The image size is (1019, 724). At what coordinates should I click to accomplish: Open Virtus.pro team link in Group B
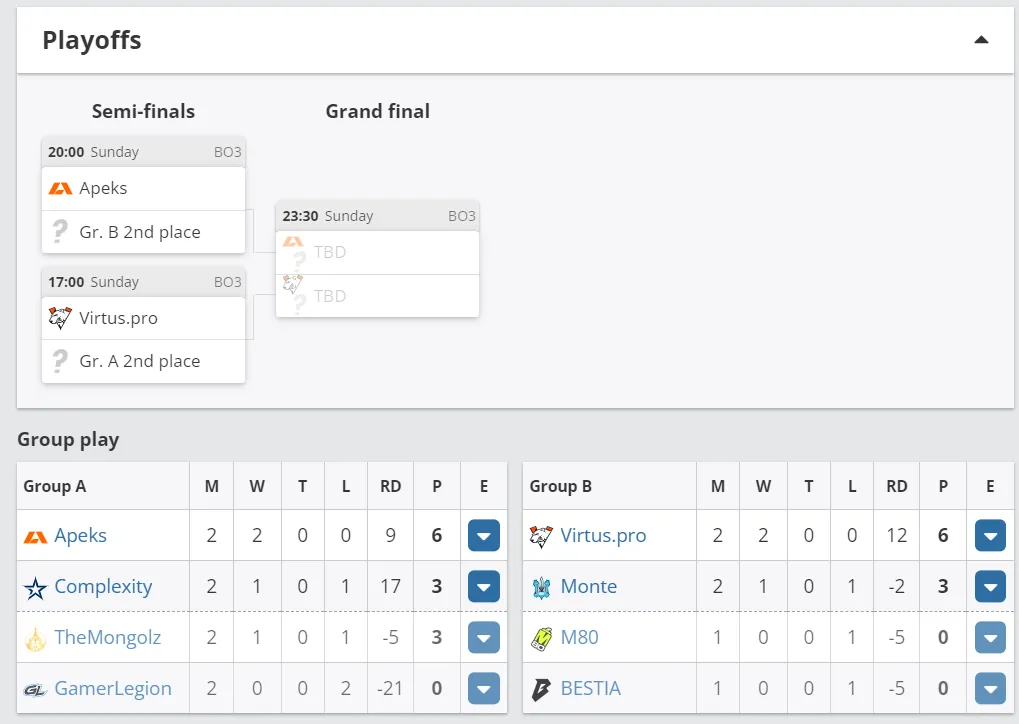click(x=603, y=536)
